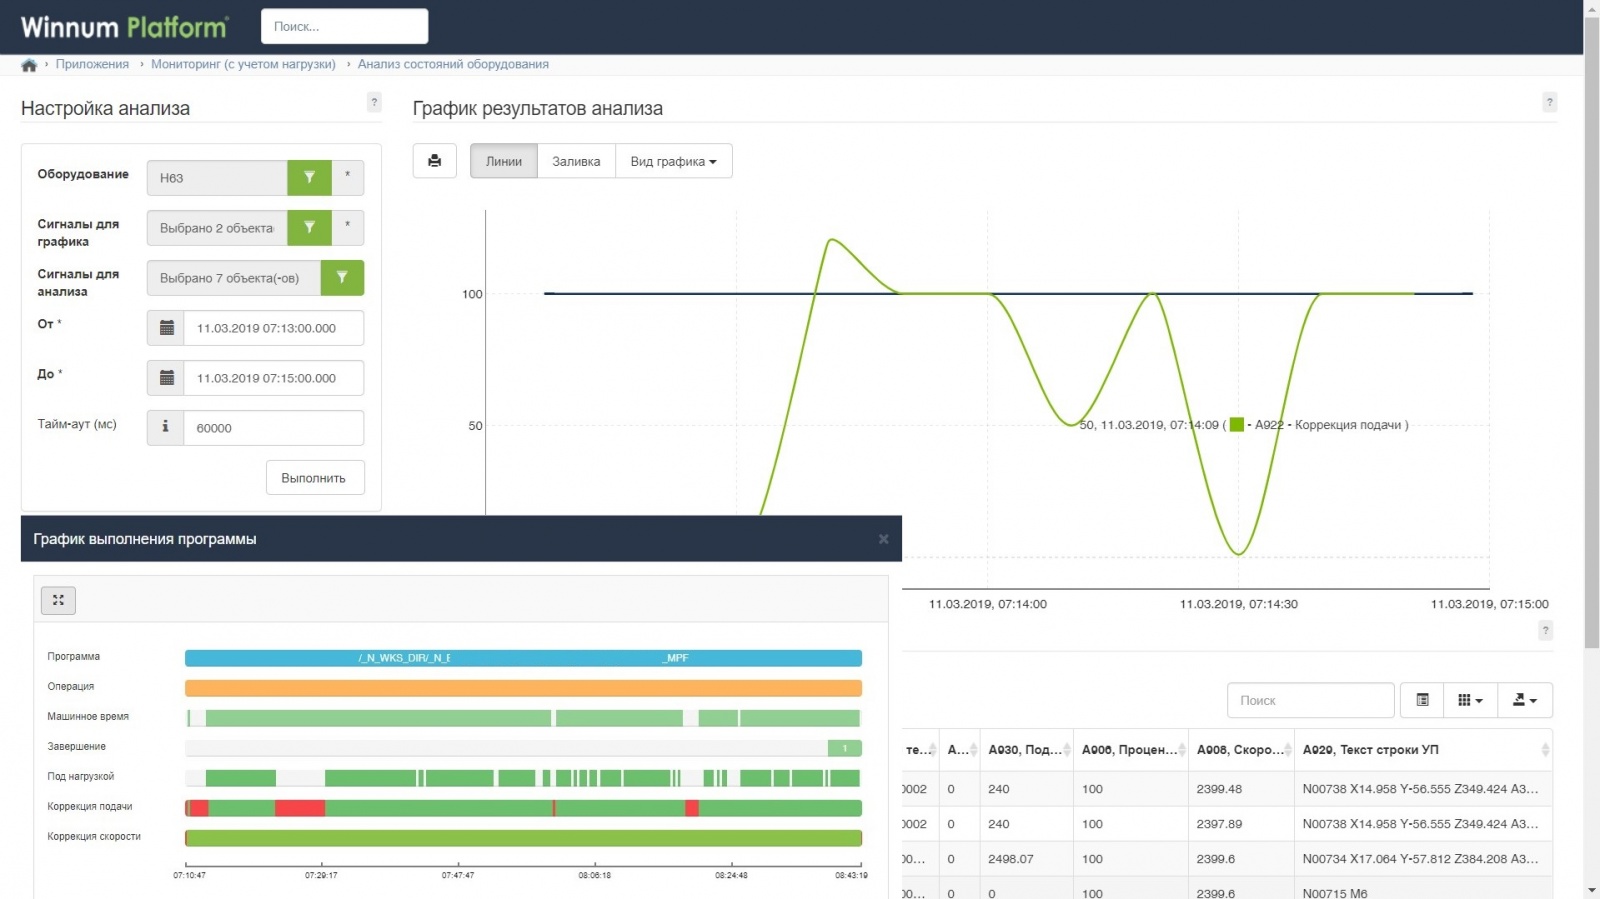Click the Winnum Platform logo
This screenshot has height=899, width=1600.
[x=125, y=27]
